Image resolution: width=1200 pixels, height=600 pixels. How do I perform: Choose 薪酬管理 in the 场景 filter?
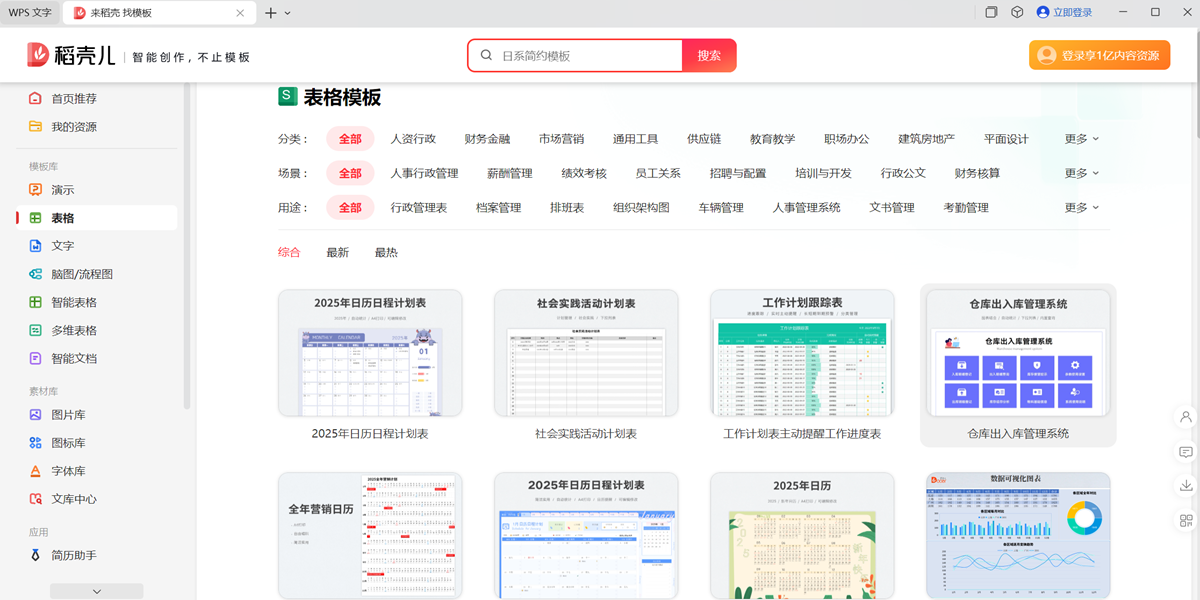tap(510, 173)
